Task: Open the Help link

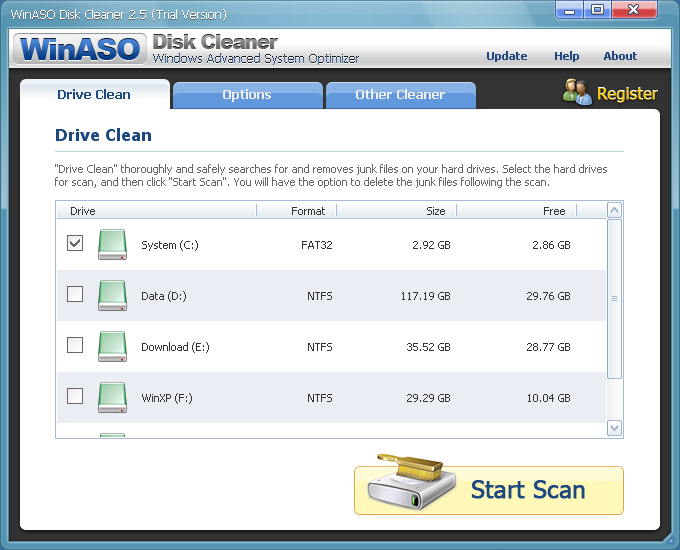Action: pos(566,56)
